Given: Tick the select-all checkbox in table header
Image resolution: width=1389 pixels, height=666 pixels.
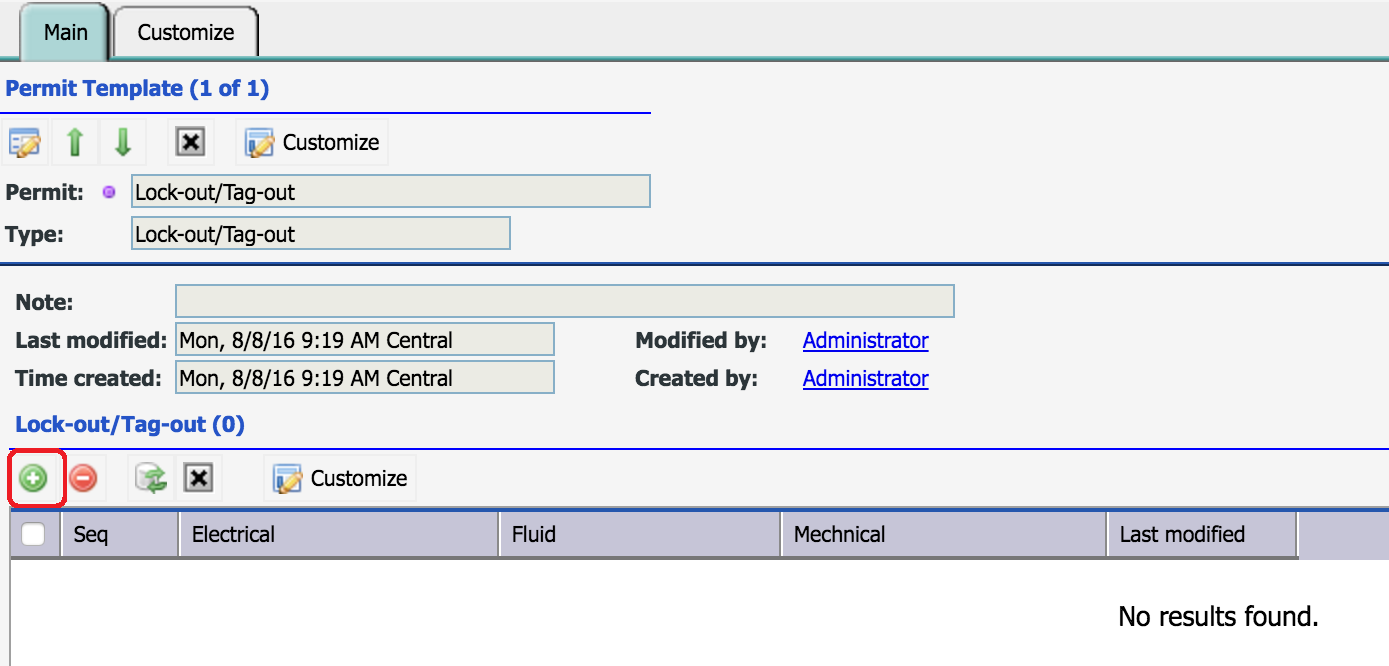Looking at the screenshot, I should 34,535.
